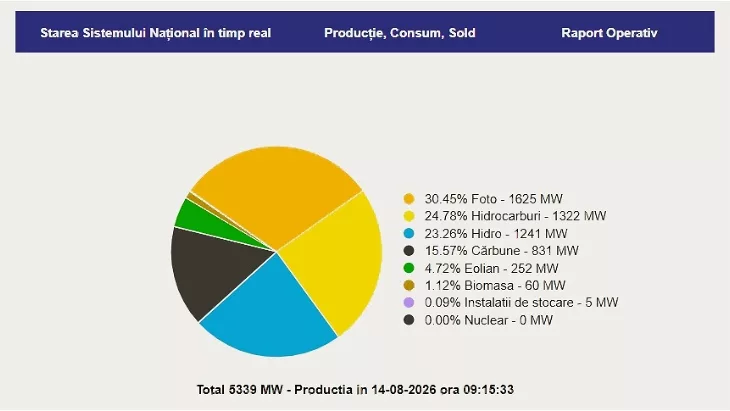Switch to Producție, Consum, Sold tab

click(399, 33)
